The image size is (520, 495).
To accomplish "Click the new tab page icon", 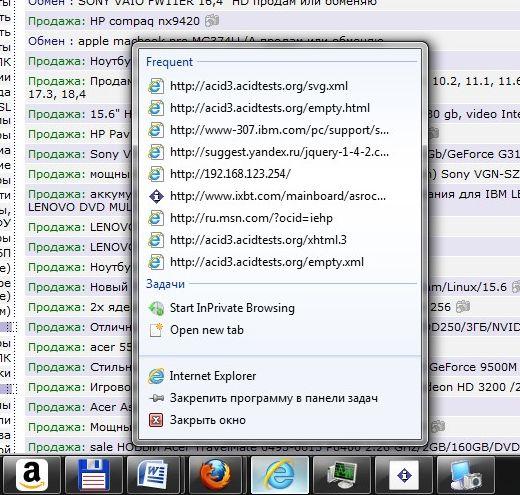I will [x=156, y=330].
